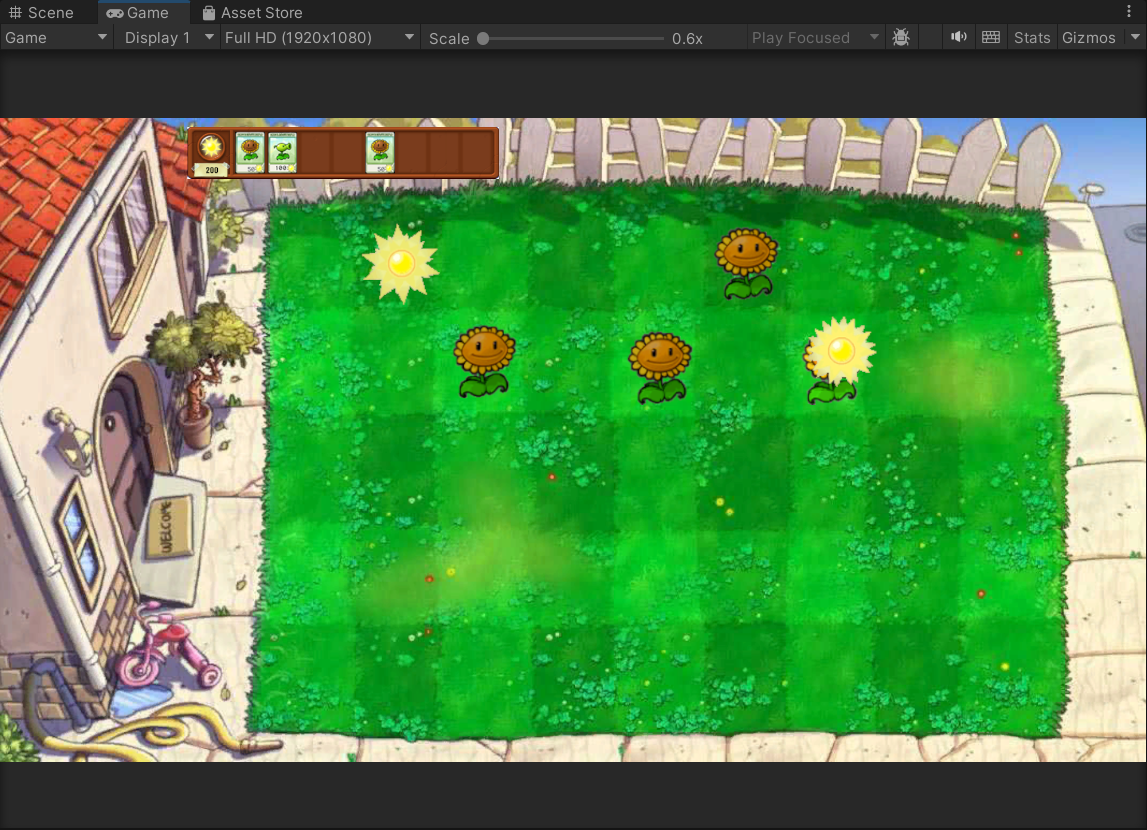
Task: Collect the sun overlapping a sunflower
Action: (x=840, y=351)
